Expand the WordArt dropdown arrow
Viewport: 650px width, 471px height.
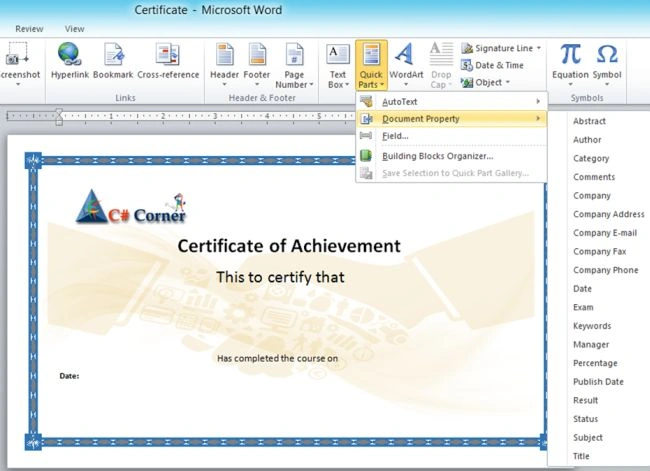tap(406, 84)
